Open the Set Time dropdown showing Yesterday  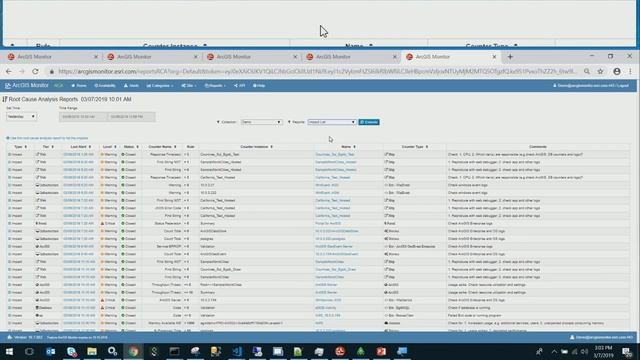coord(21,117)
